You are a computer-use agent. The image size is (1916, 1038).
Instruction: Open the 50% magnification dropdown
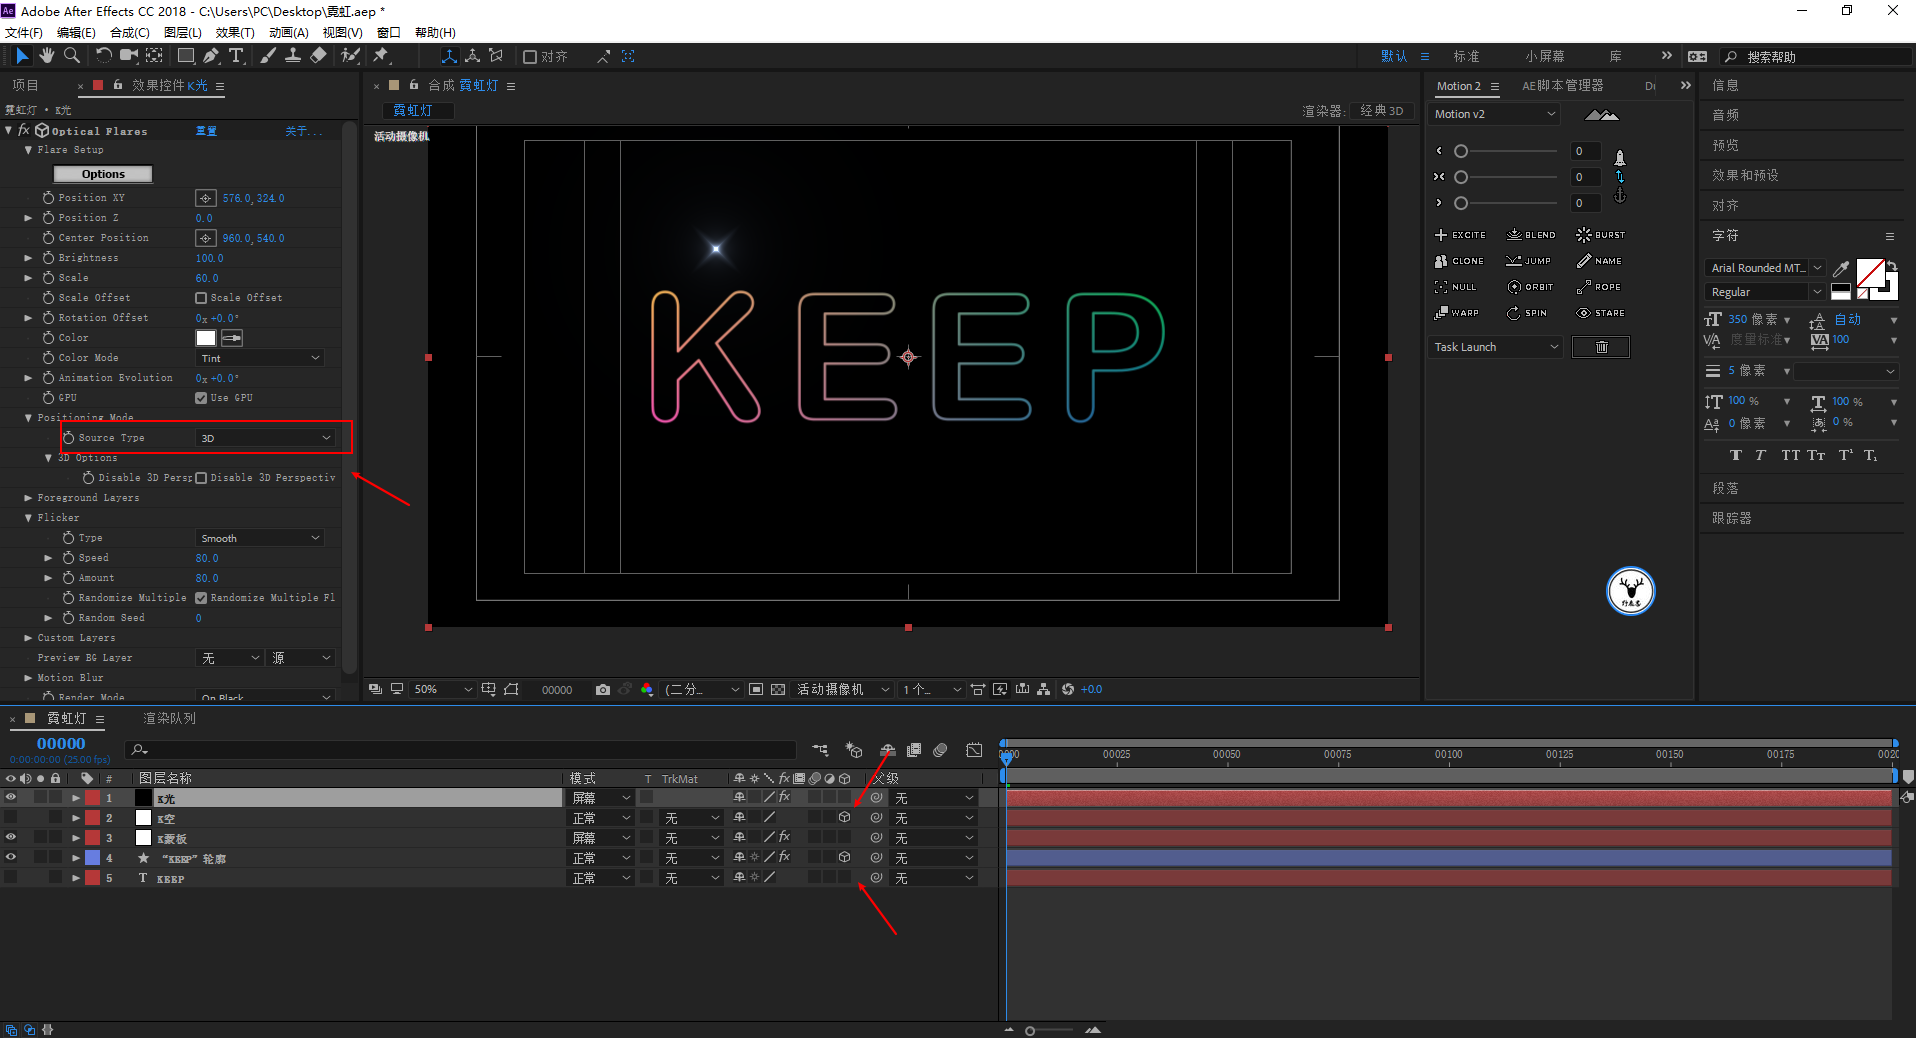click(441, 689)
